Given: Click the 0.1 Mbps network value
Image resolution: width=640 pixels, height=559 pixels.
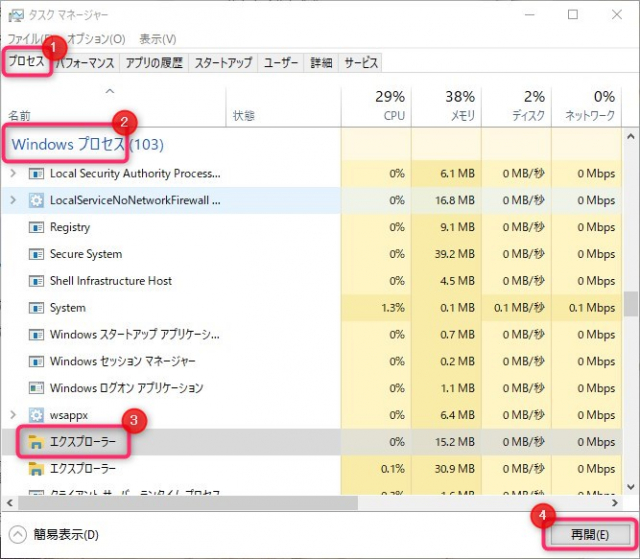Looking at the screenshot, I should (592, 308).
